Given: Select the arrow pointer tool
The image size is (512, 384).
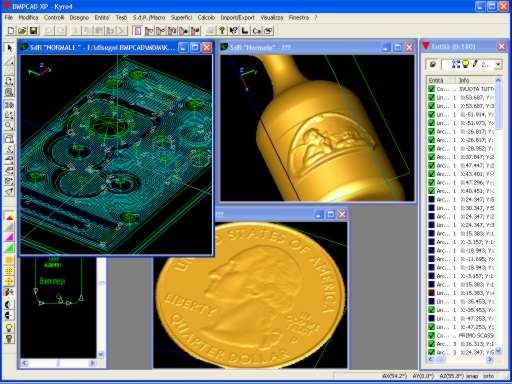Looking at the screenshot, I should click(x=9, y=48).
